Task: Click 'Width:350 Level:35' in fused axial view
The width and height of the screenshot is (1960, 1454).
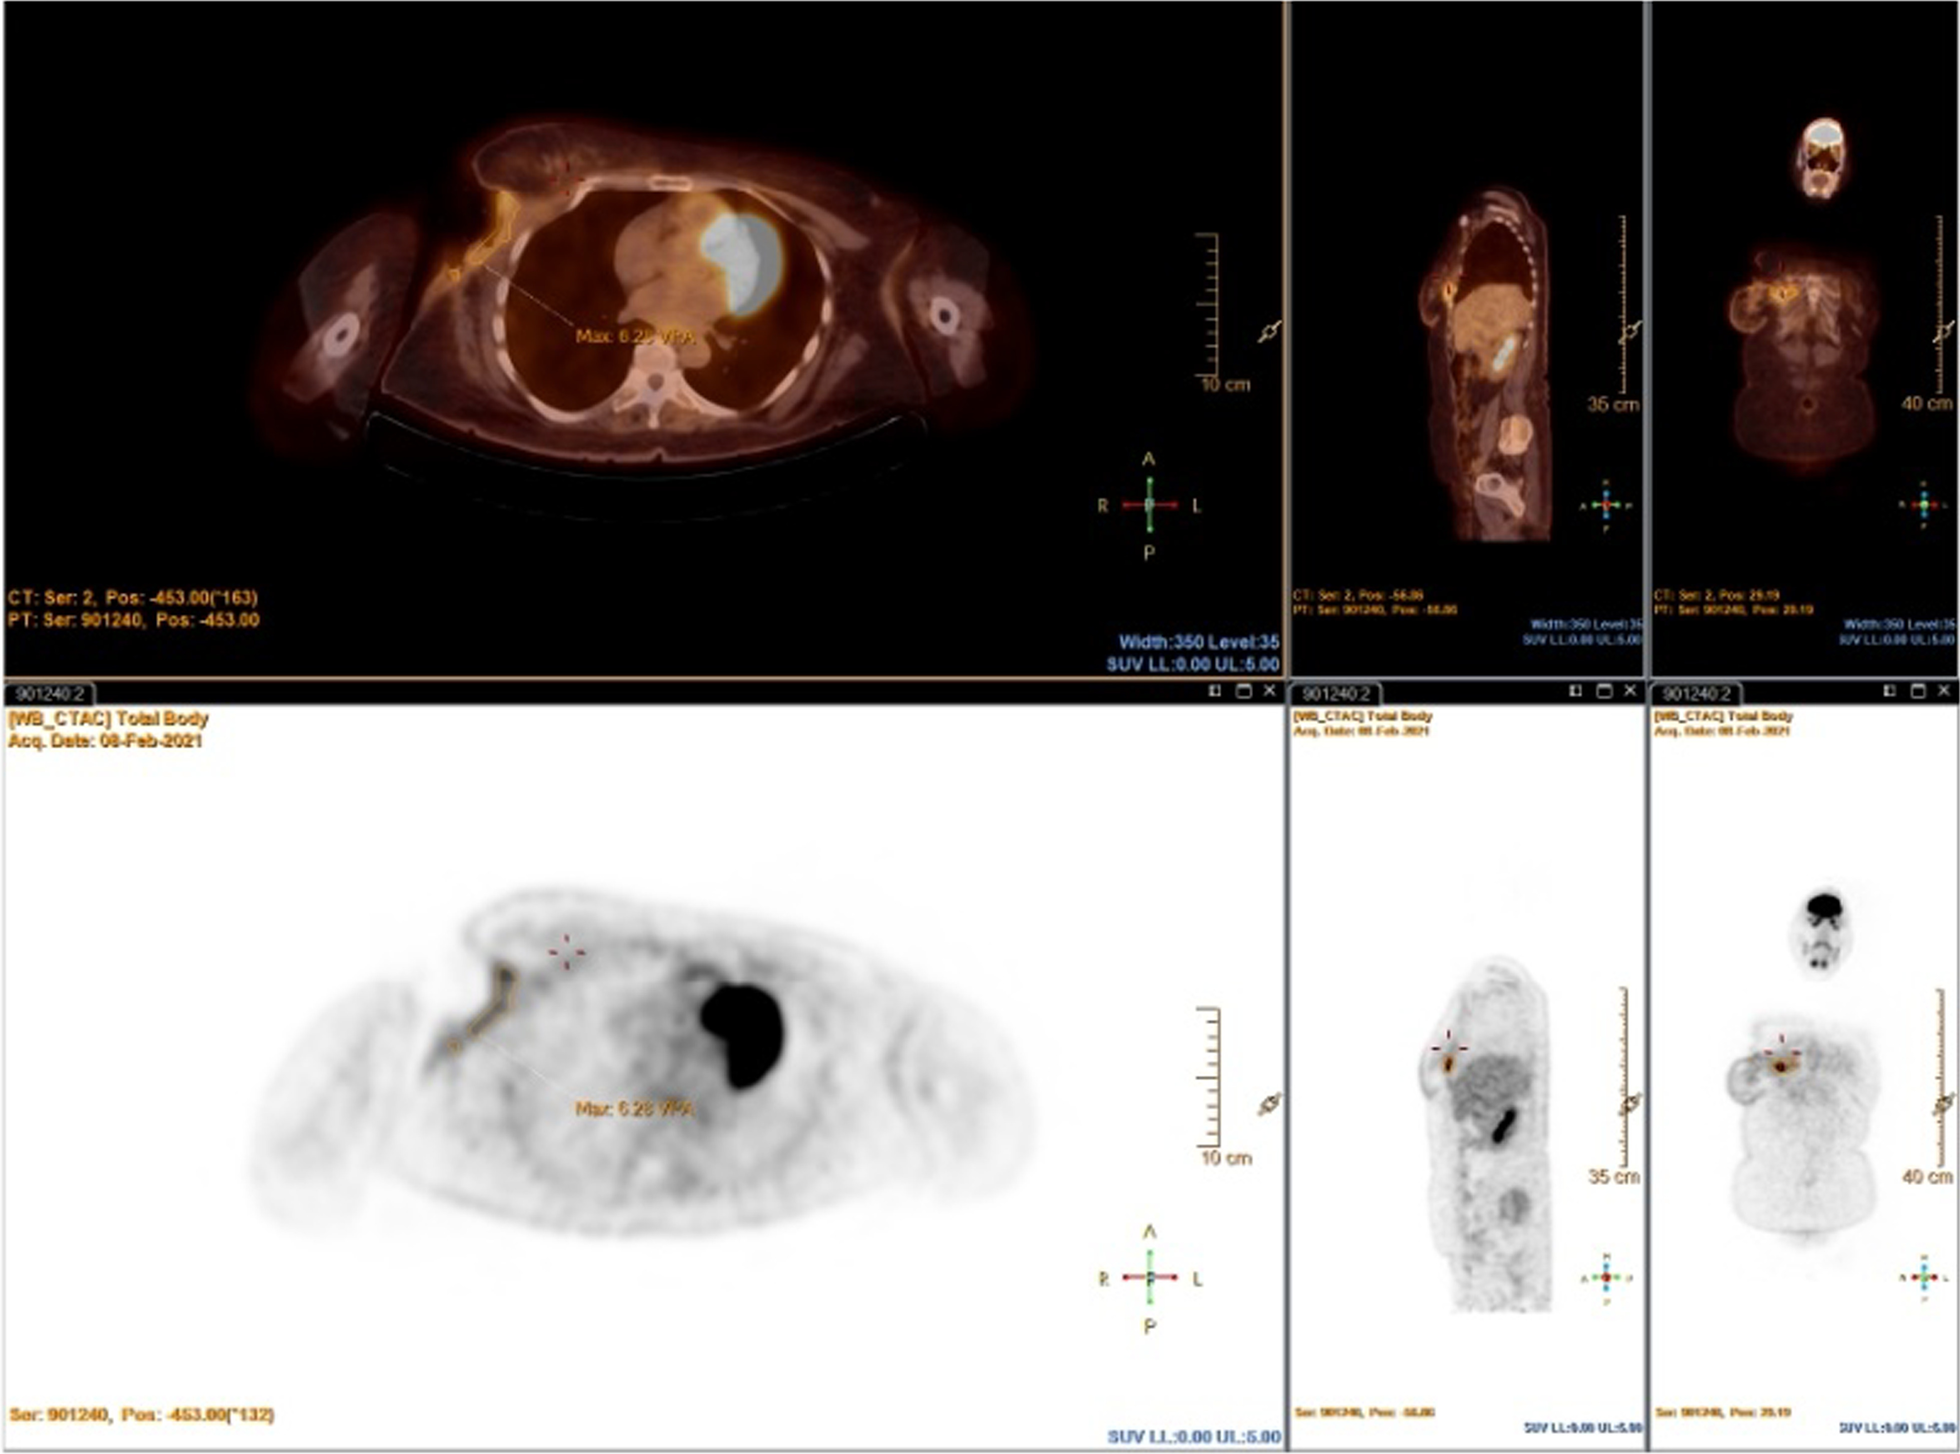Action: tap(1198, 642)
